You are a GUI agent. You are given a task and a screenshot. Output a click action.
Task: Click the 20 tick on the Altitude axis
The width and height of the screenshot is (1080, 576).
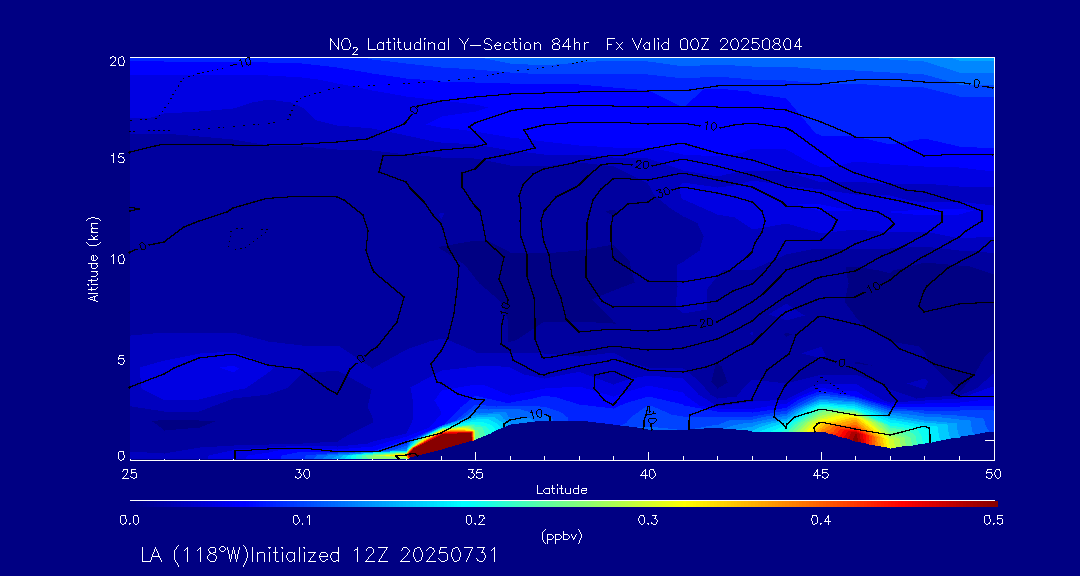point(118,60)
